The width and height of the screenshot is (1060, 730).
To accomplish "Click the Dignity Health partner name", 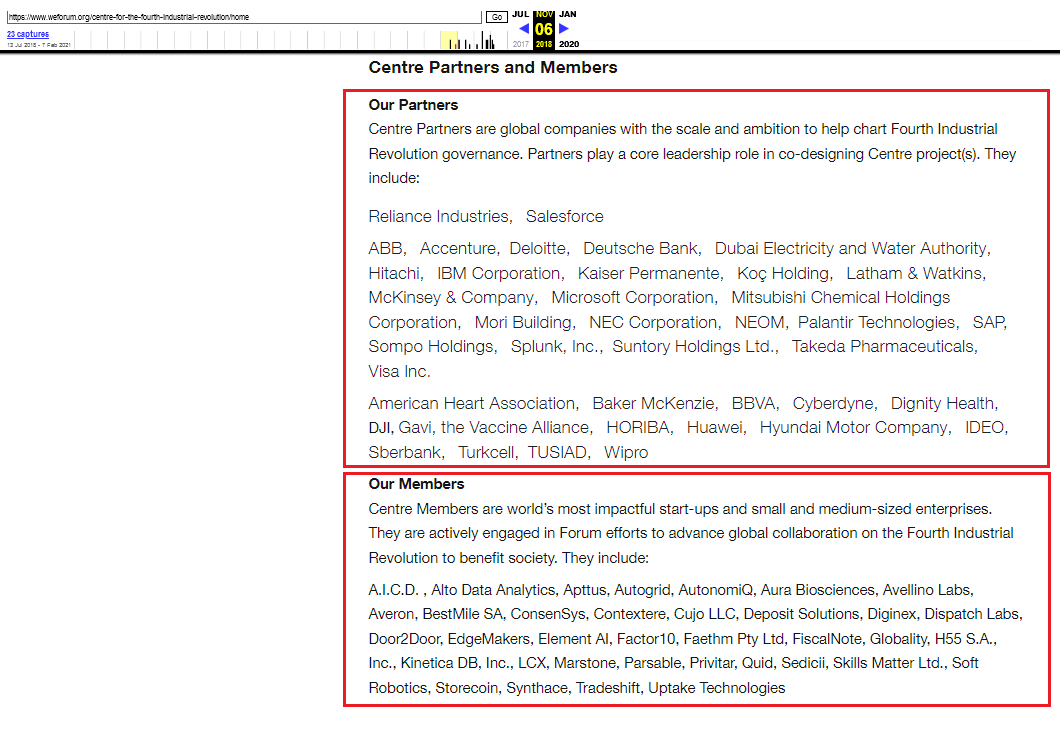I will pyautogui.click(x=942, y=404).
